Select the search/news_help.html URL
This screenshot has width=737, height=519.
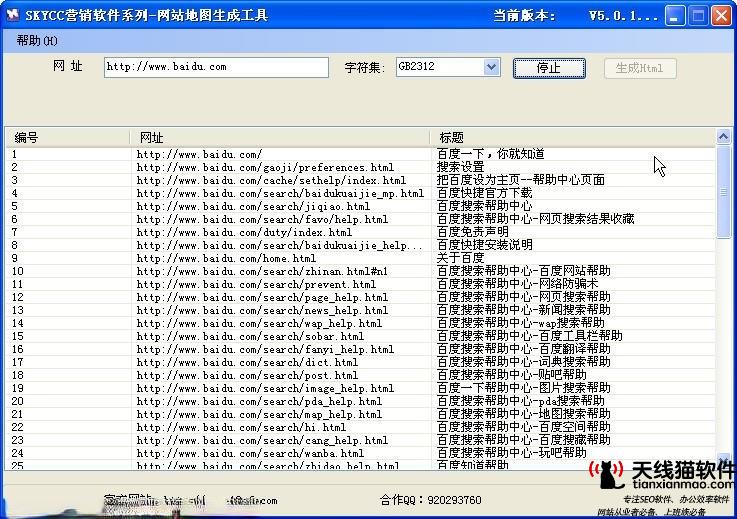pyautogui.click(x=262, y=310)
